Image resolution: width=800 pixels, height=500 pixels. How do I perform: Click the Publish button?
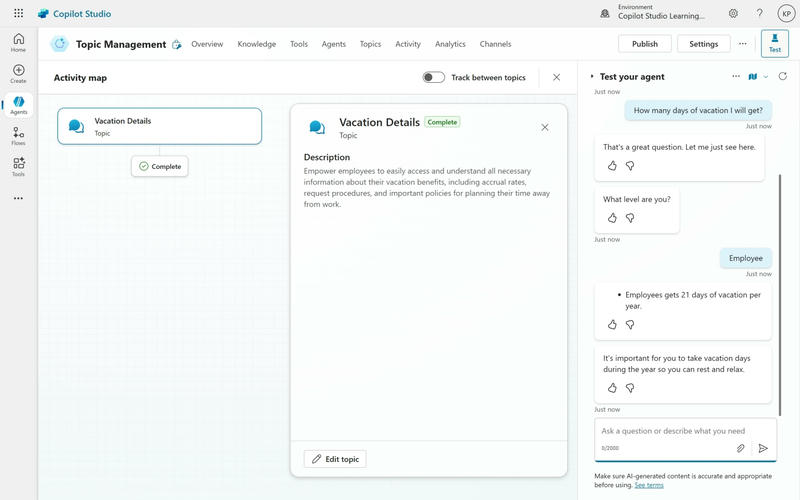[645, 44]
